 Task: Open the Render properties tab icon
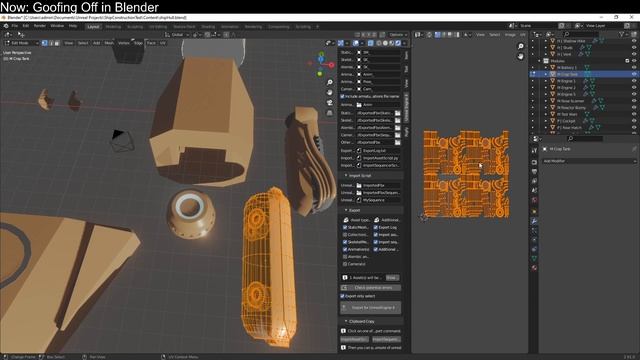[534, 162]
